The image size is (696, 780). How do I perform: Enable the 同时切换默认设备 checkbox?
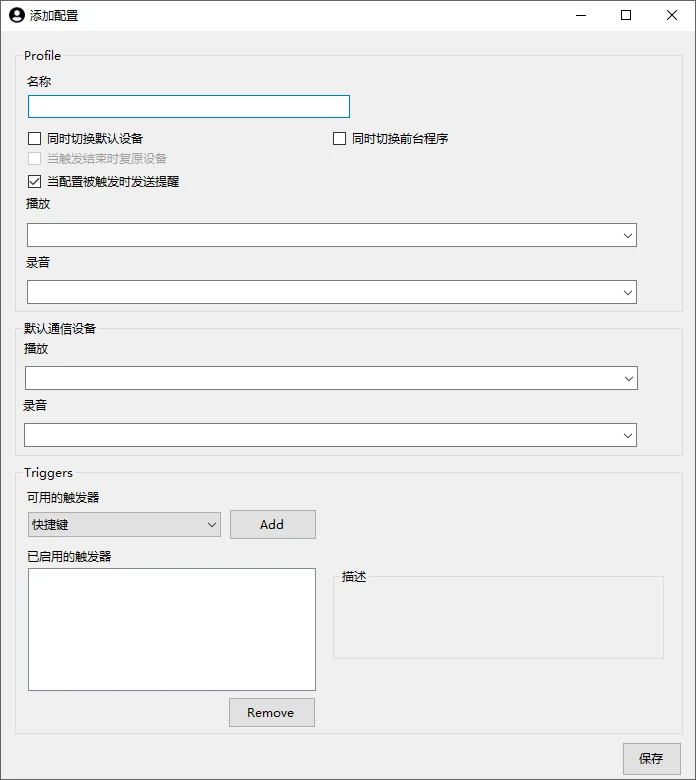[x=35, y=139]
